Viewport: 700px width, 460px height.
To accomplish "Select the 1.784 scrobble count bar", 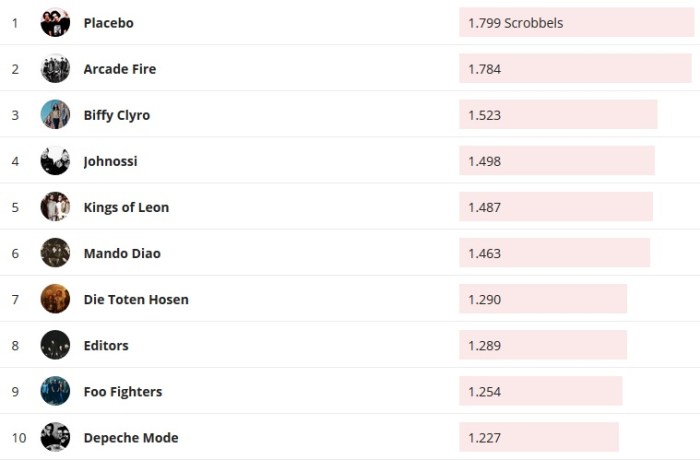I will coord(575,69).
